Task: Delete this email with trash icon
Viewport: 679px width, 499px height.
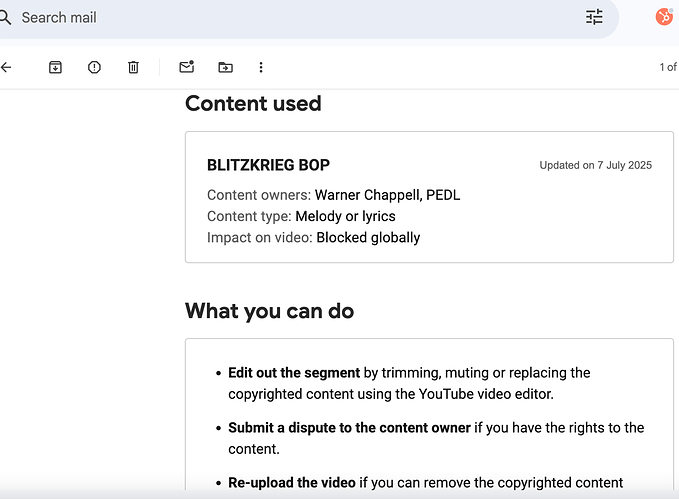Action: pos(133,67)
